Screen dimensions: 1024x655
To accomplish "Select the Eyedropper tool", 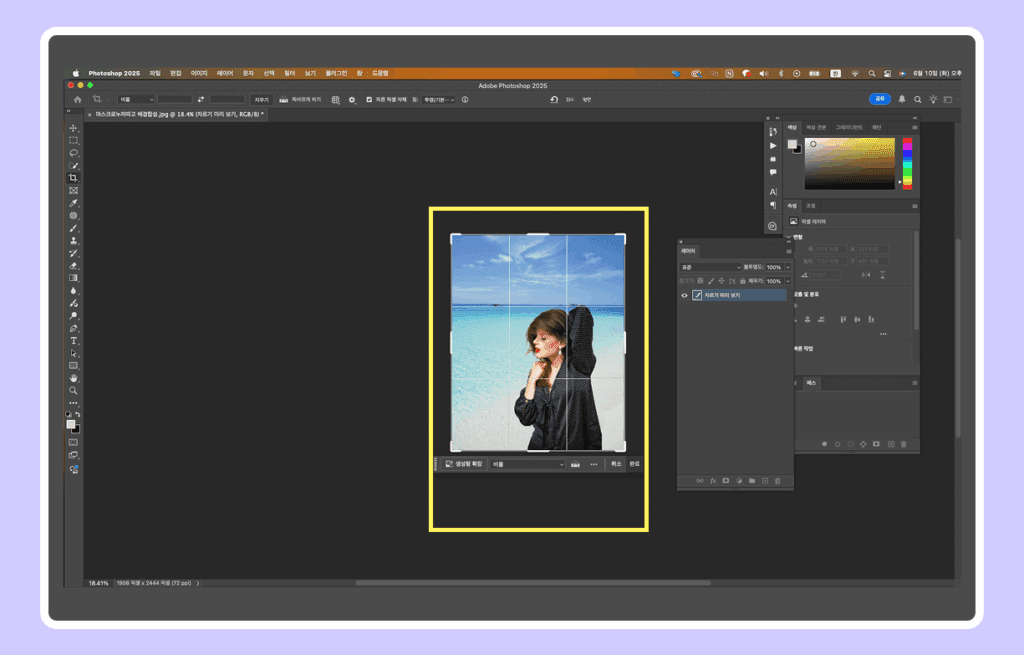I will [73, 203].
